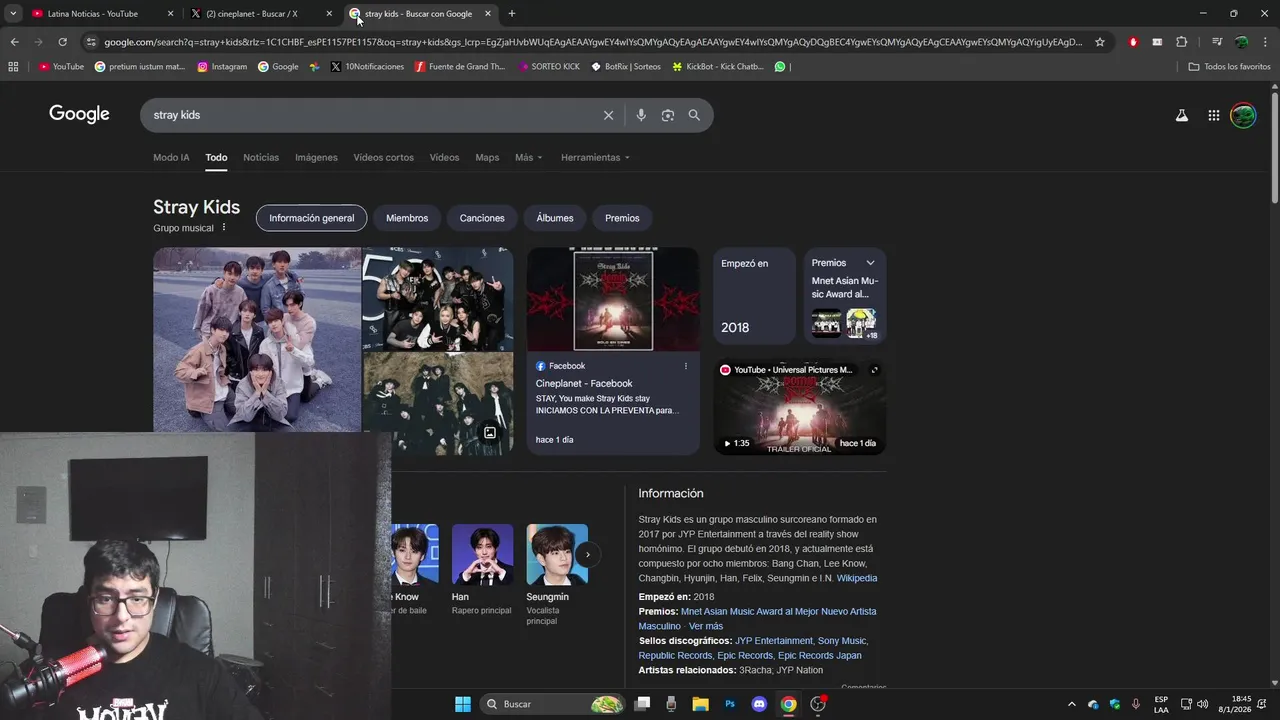Open Task View on the taskbar
This screenshot has width=1280, height=720.
pos(642,704)
